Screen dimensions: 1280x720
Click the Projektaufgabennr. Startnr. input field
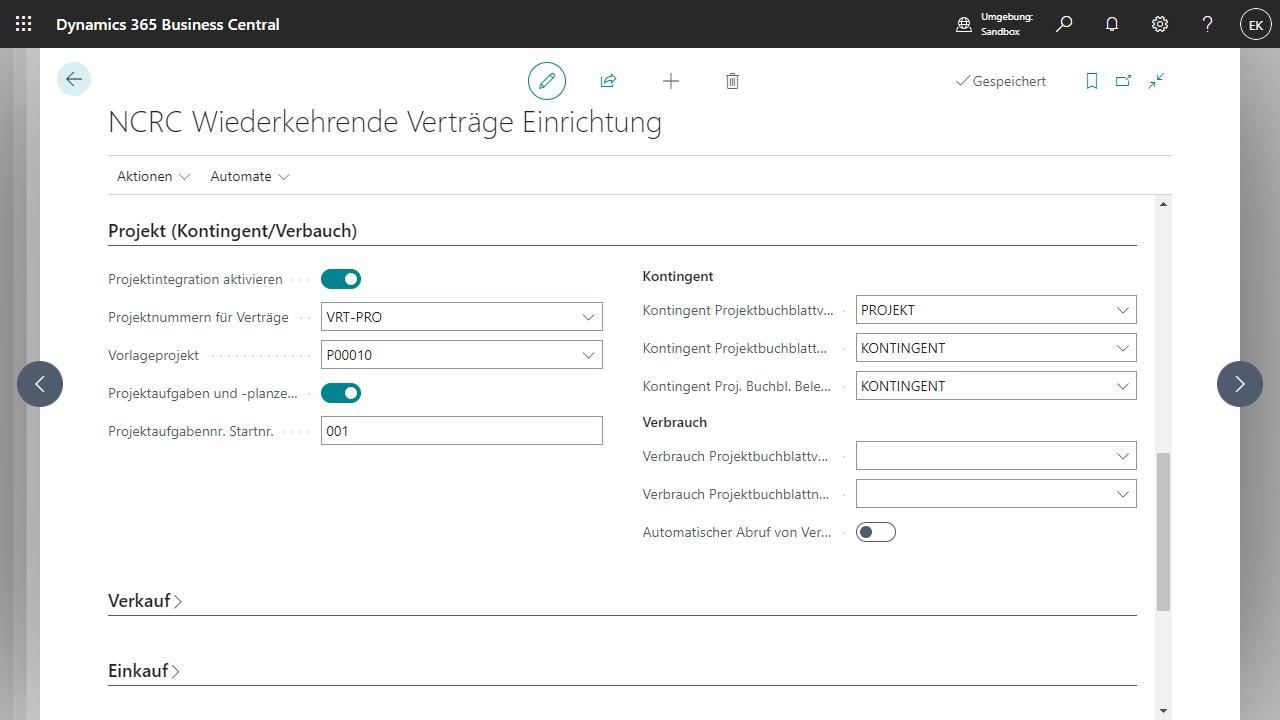pos(461,431)
